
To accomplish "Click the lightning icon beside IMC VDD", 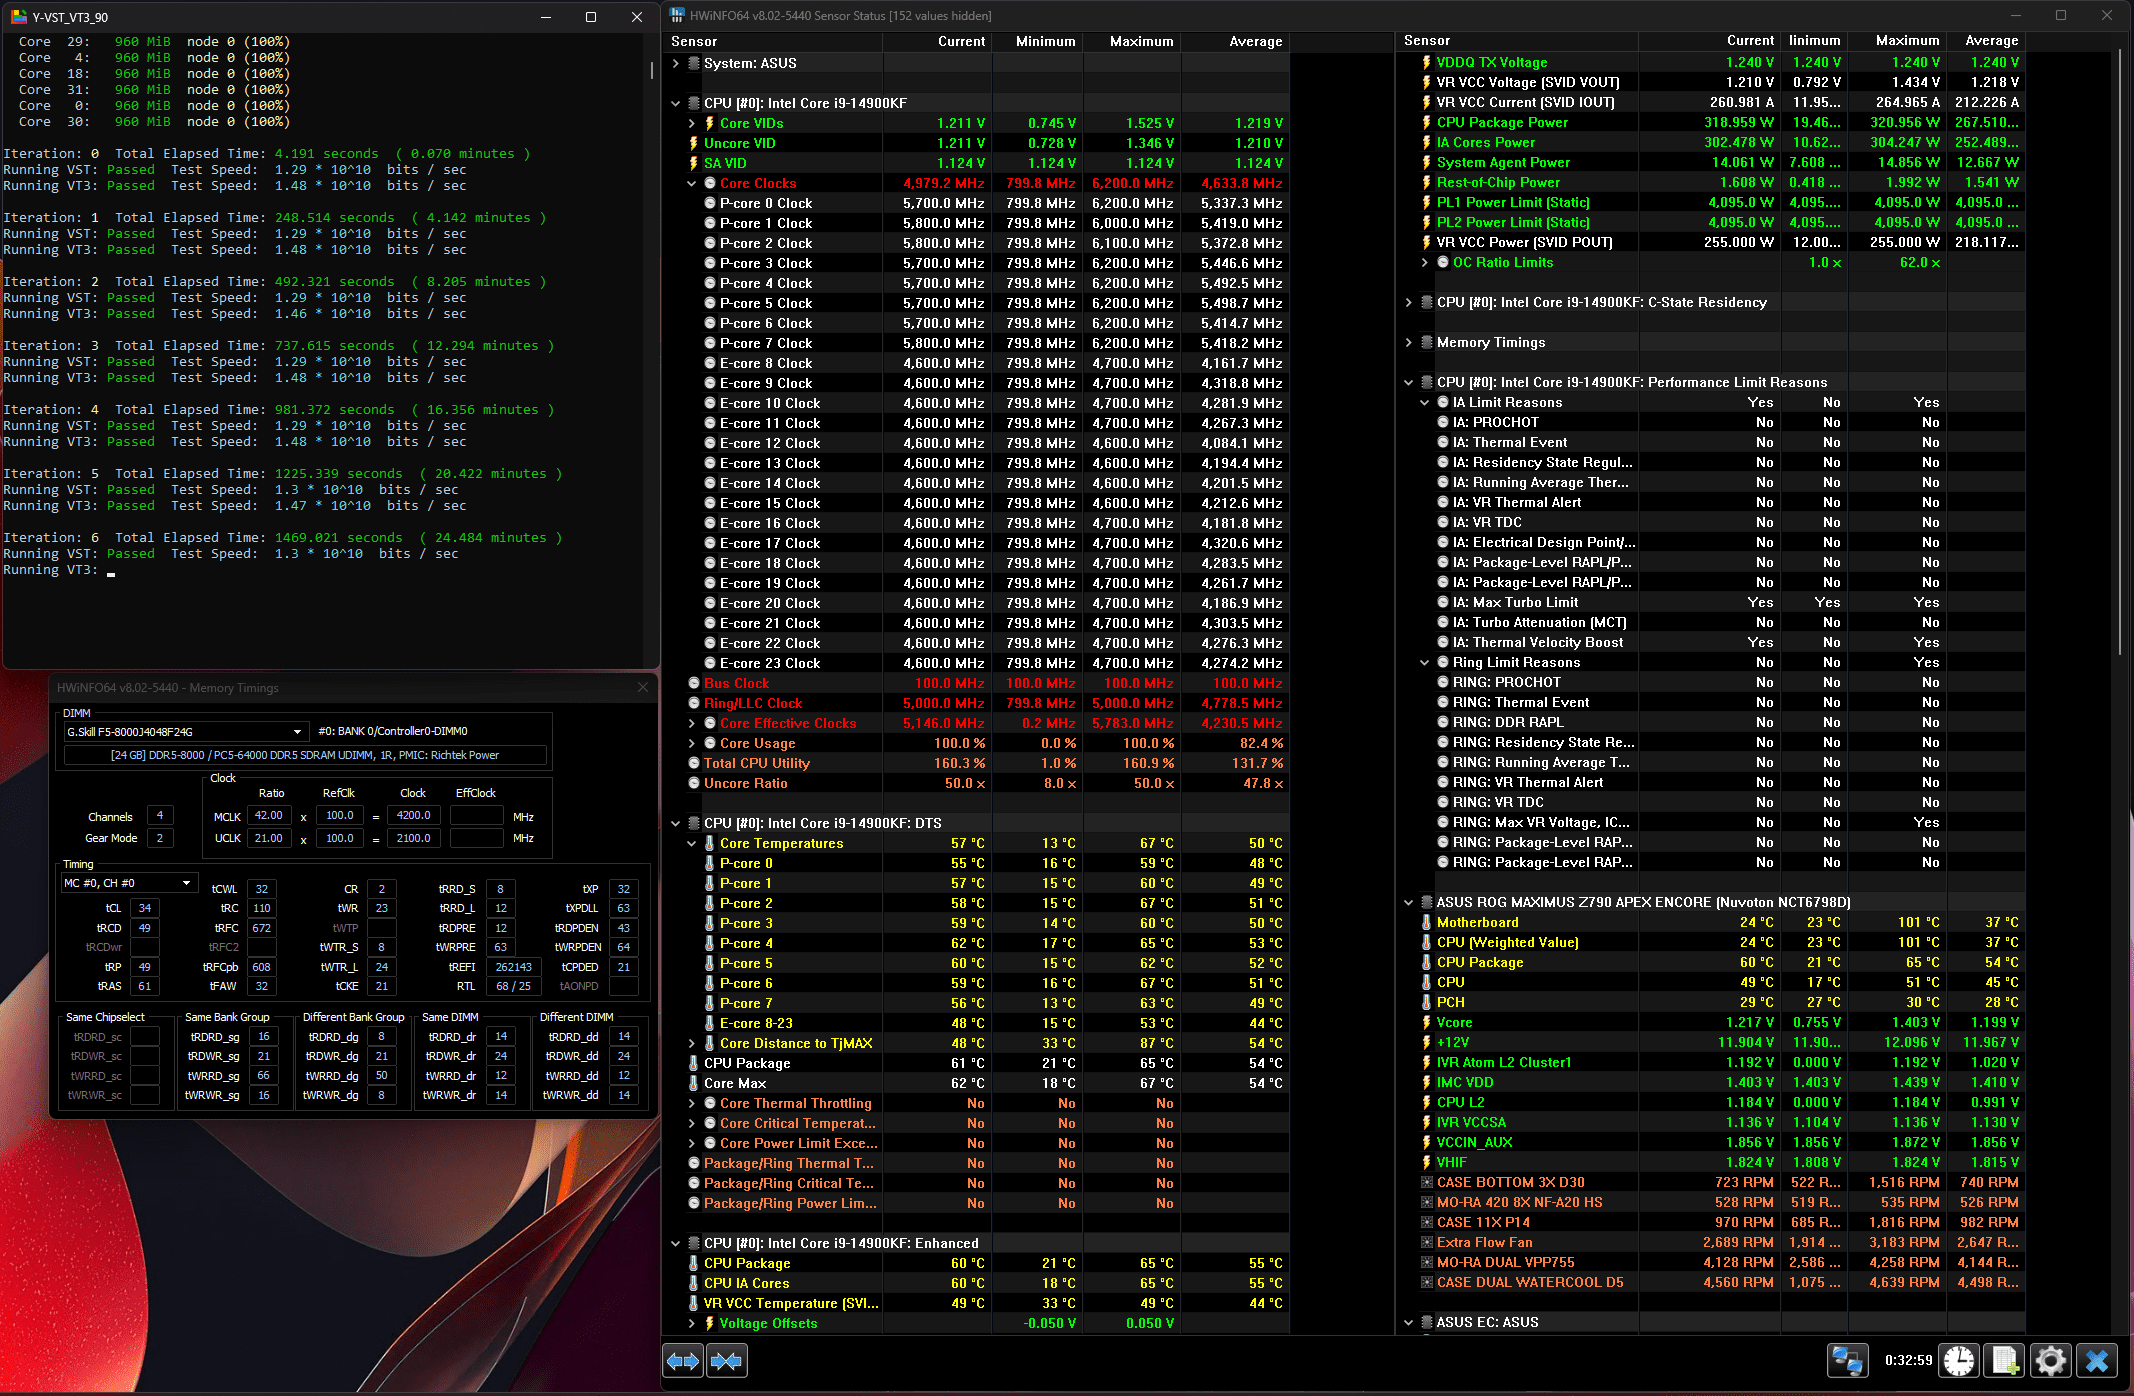I will 1427,1082.
